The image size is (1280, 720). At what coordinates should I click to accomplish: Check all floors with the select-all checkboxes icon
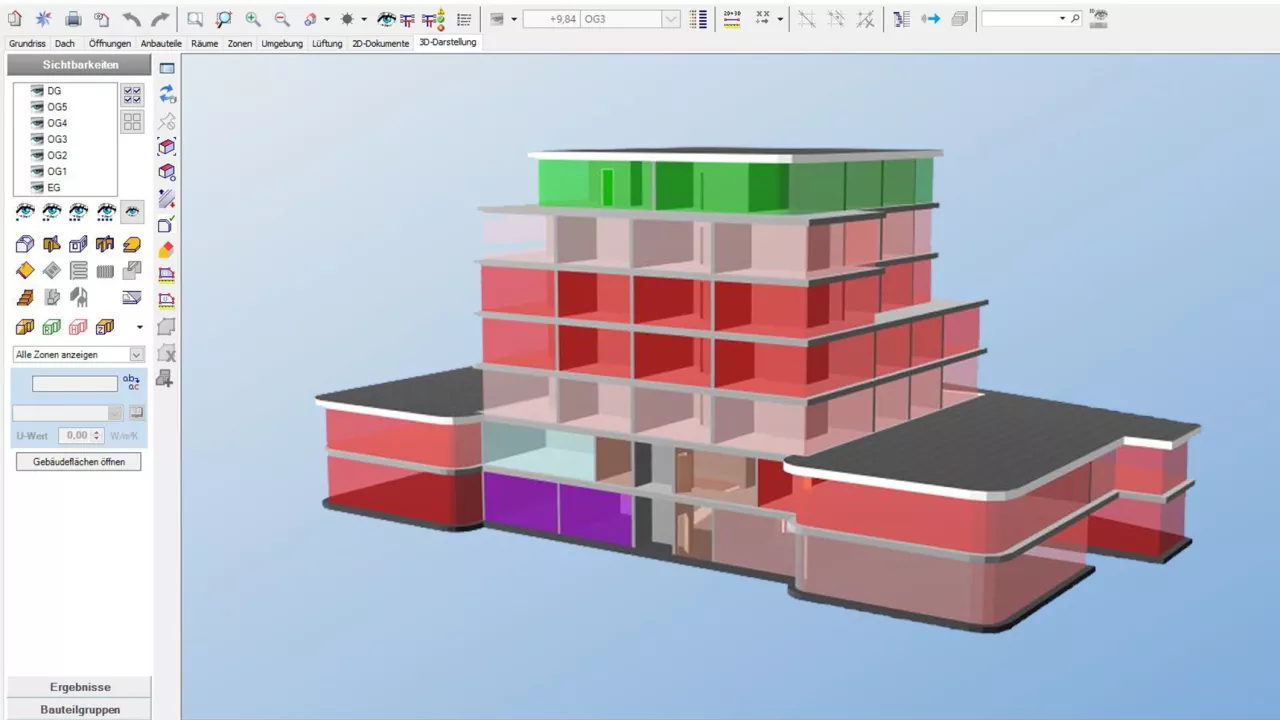click(132, 95)
